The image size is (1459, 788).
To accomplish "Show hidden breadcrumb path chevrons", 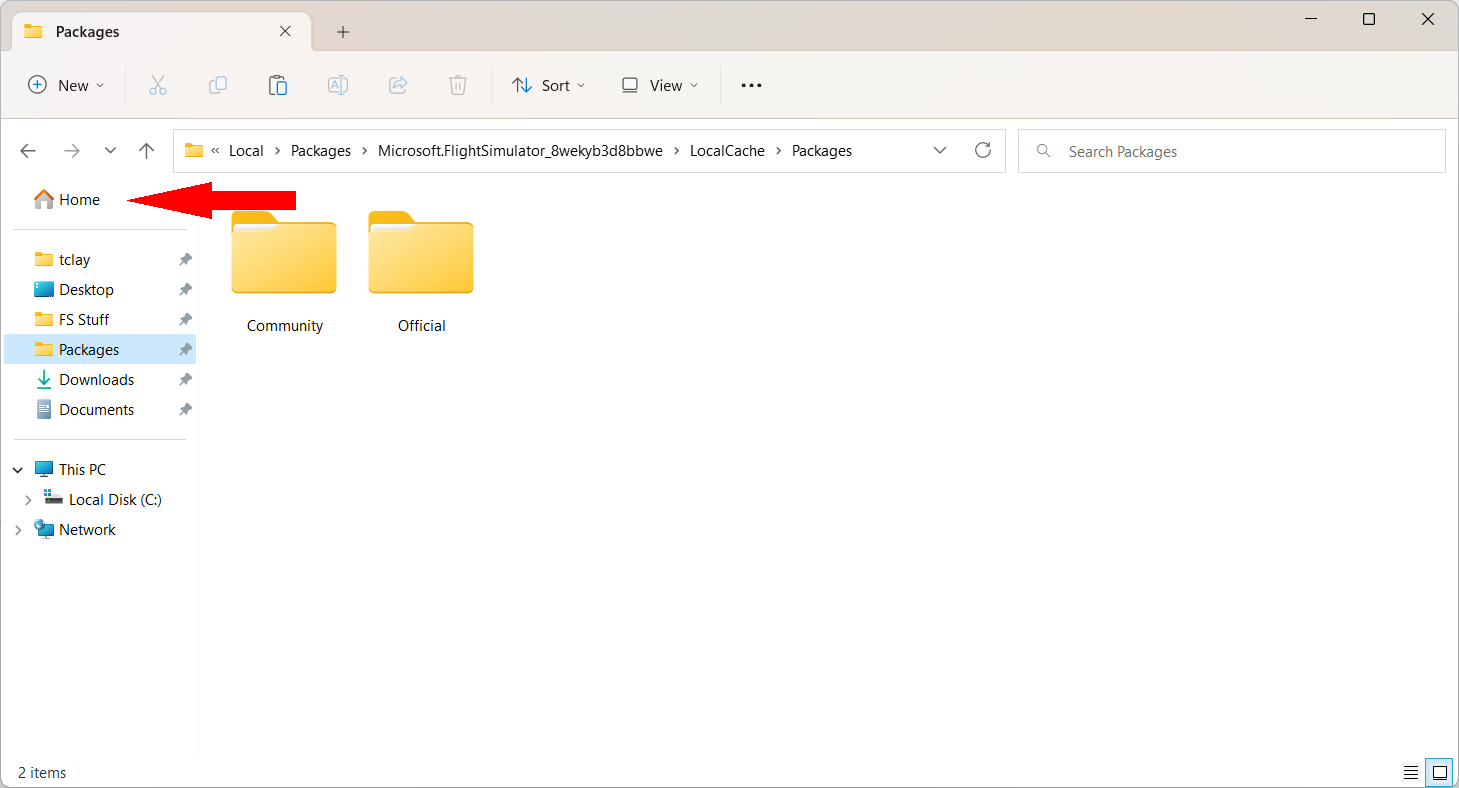I will click(215, 151).
